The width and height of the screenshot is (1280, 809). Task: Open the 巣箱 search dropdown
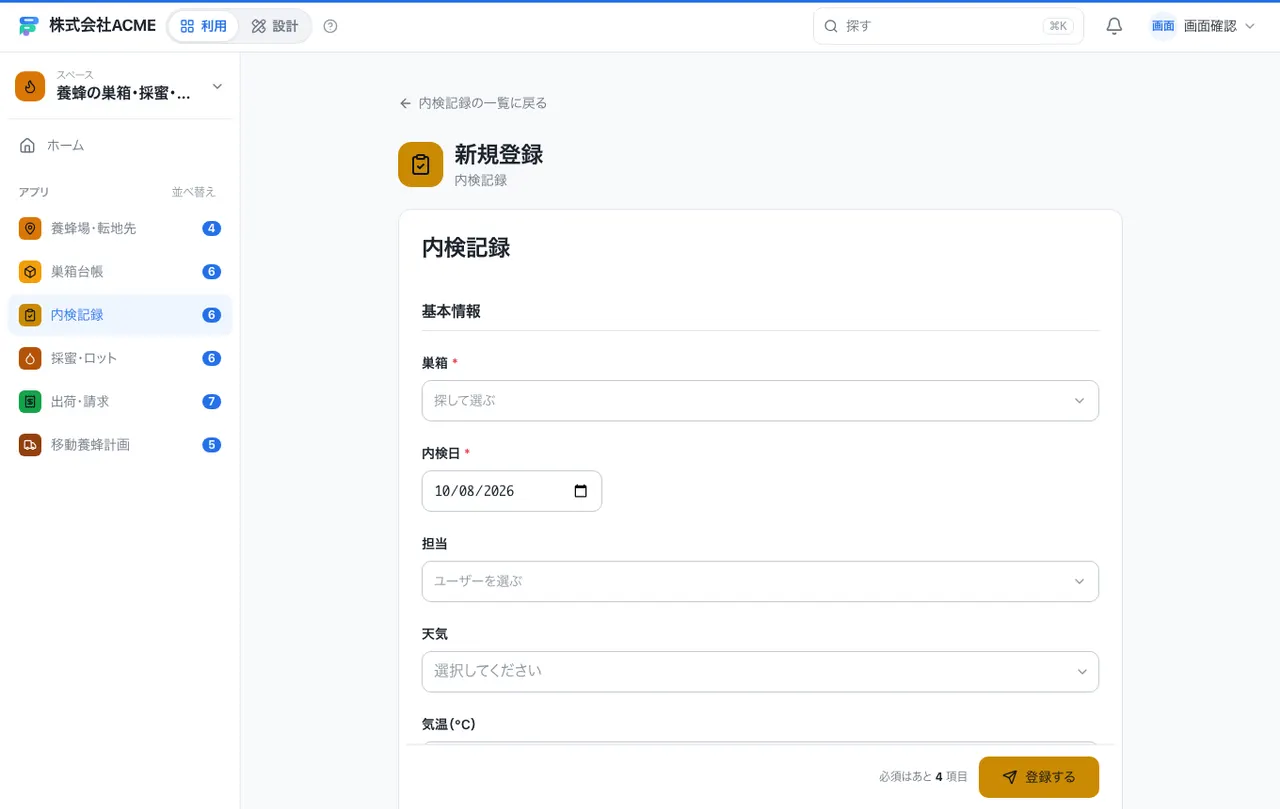point(760,400)
